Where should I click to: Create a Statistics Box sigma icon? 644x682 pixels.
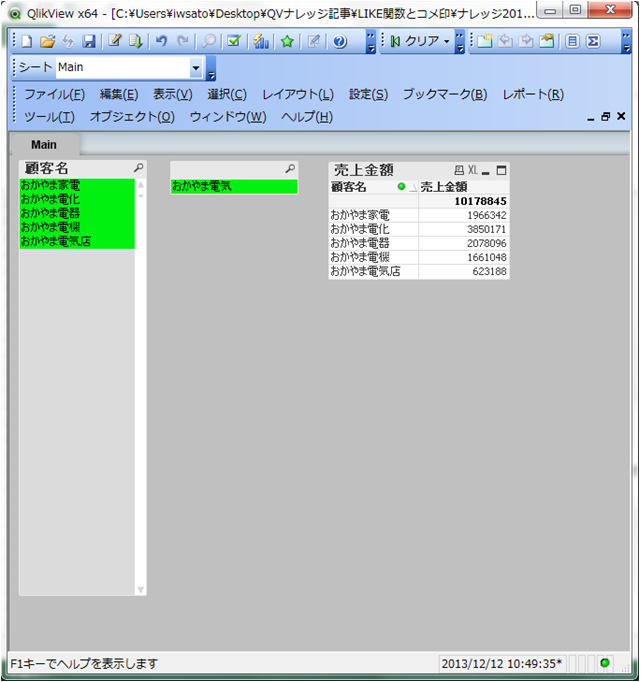click(593, 41)
